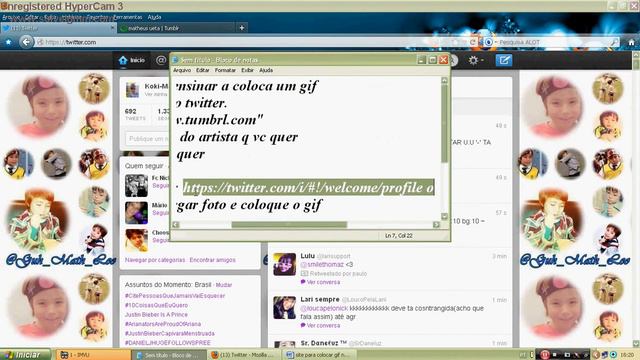Compose a new tweet with blue button
Screen dimensions: 640x360
pyautogui.click(x=504, y=60)
